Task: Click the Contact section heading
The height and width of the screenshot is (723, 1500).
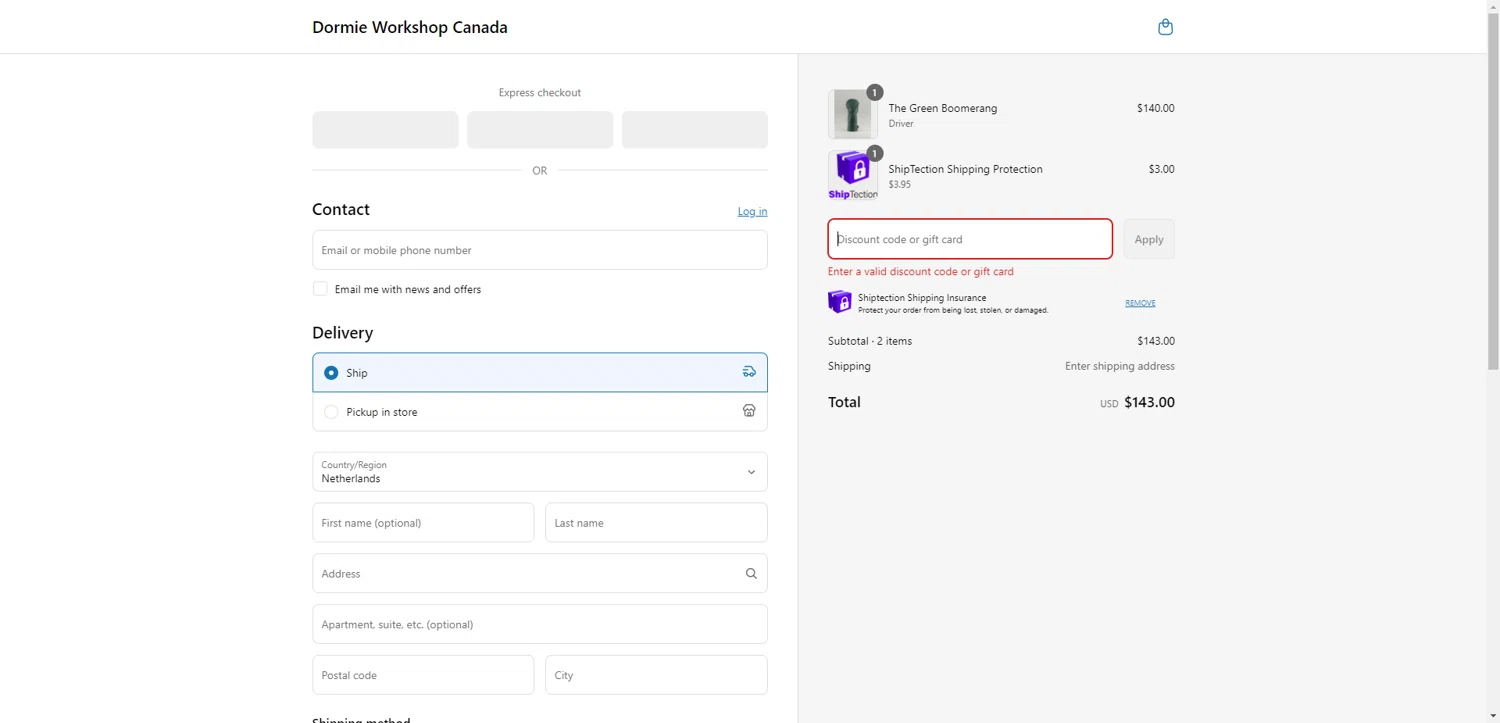Action: click(341, 209)
